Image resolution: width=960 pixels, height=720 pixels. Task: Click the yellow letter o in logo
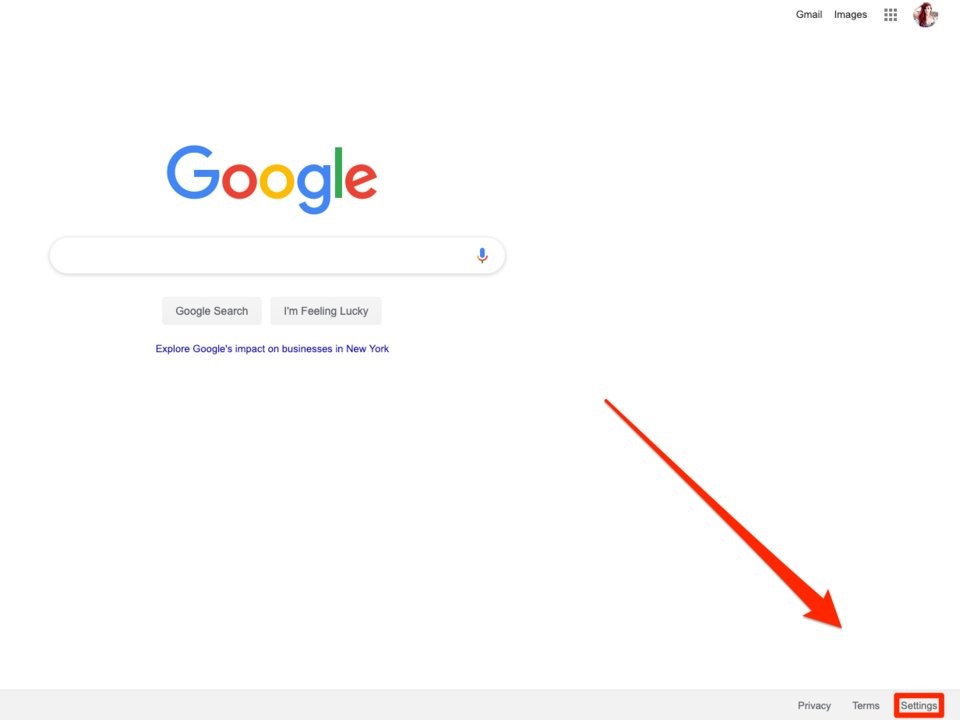[277, 181]
